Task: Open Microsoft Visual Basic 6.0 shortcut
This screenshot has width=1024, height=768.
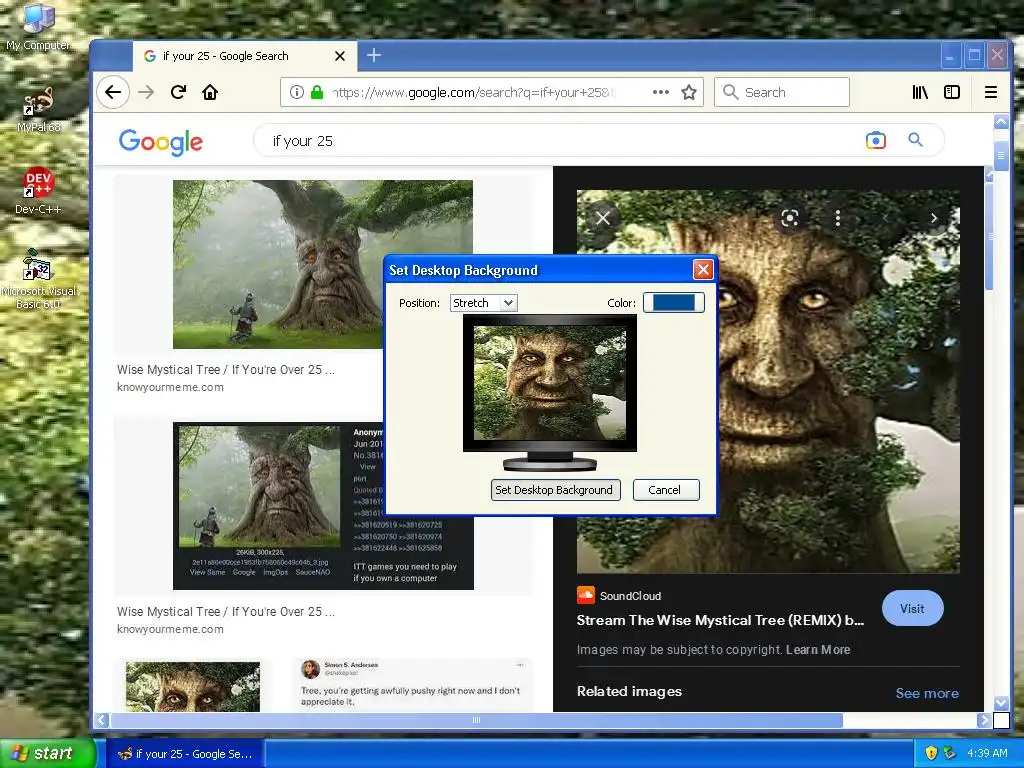Action: pyautogui.click(x=38, y=280)
